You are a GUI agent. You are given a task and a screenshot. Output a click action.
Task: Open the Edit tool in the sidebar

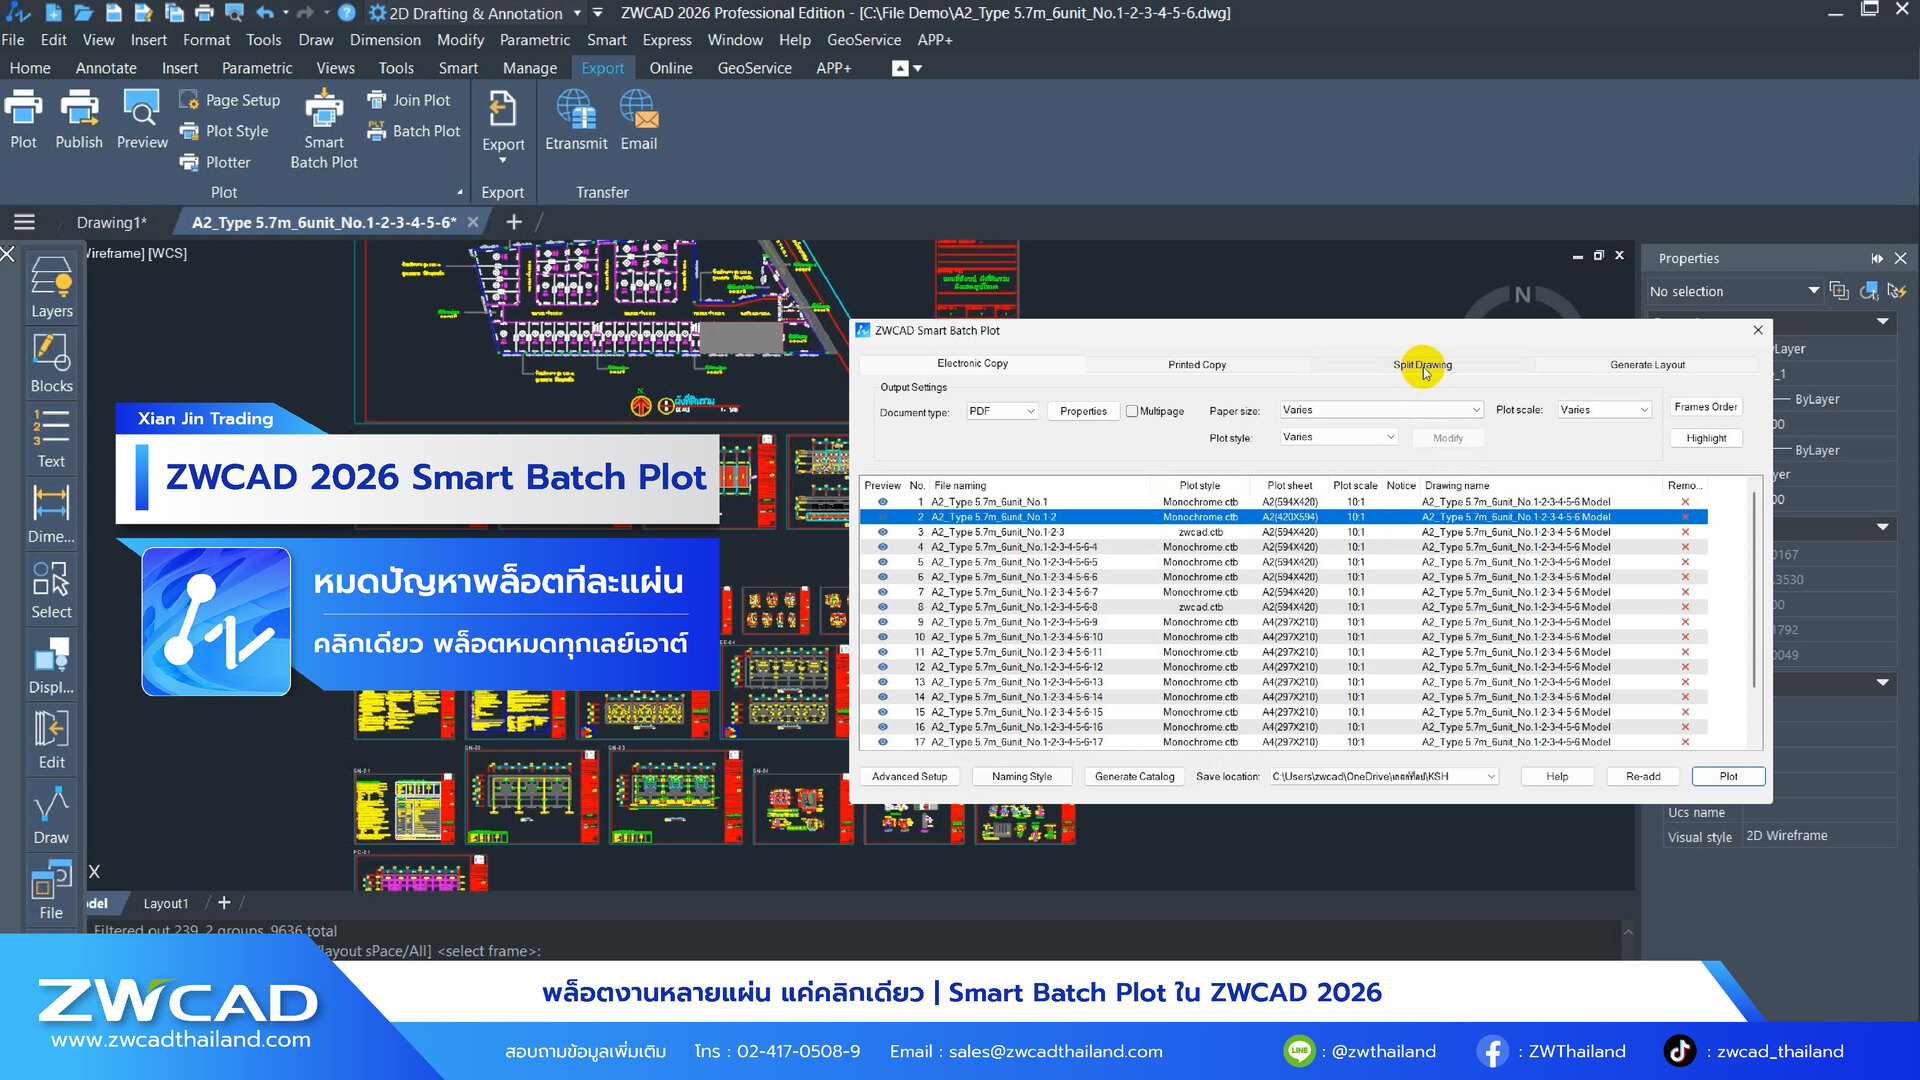pyautogui.click(x=52, y=738)
